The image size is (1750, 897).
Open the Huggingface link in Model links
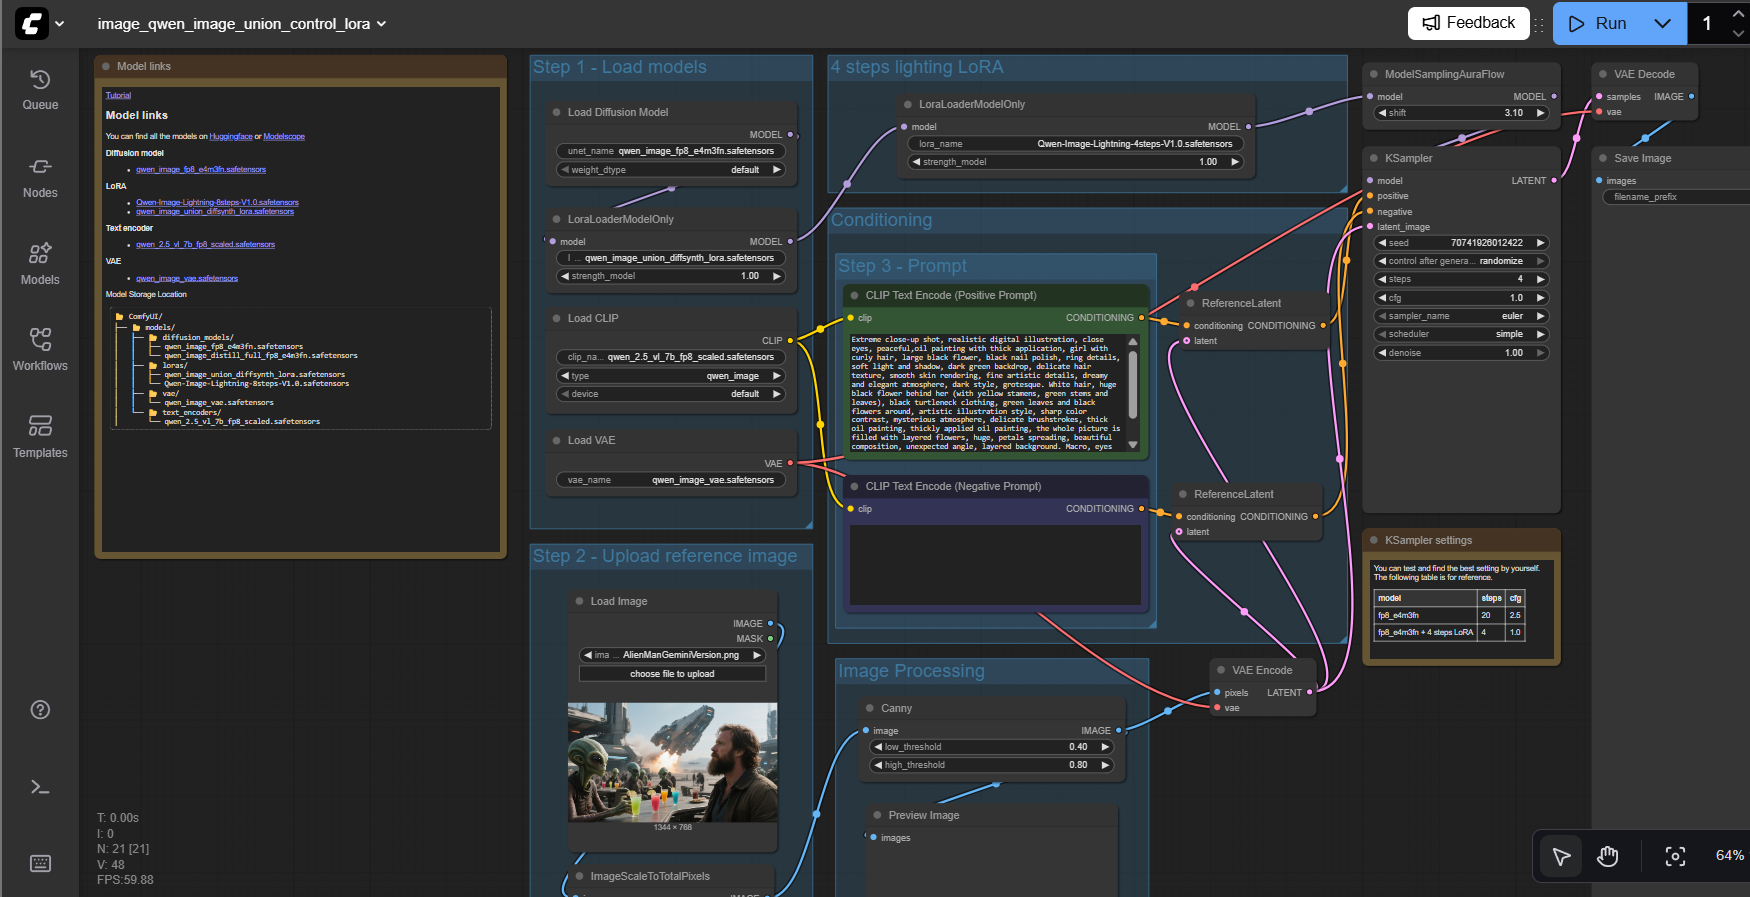pyautogui.click(x=231, y=136)
